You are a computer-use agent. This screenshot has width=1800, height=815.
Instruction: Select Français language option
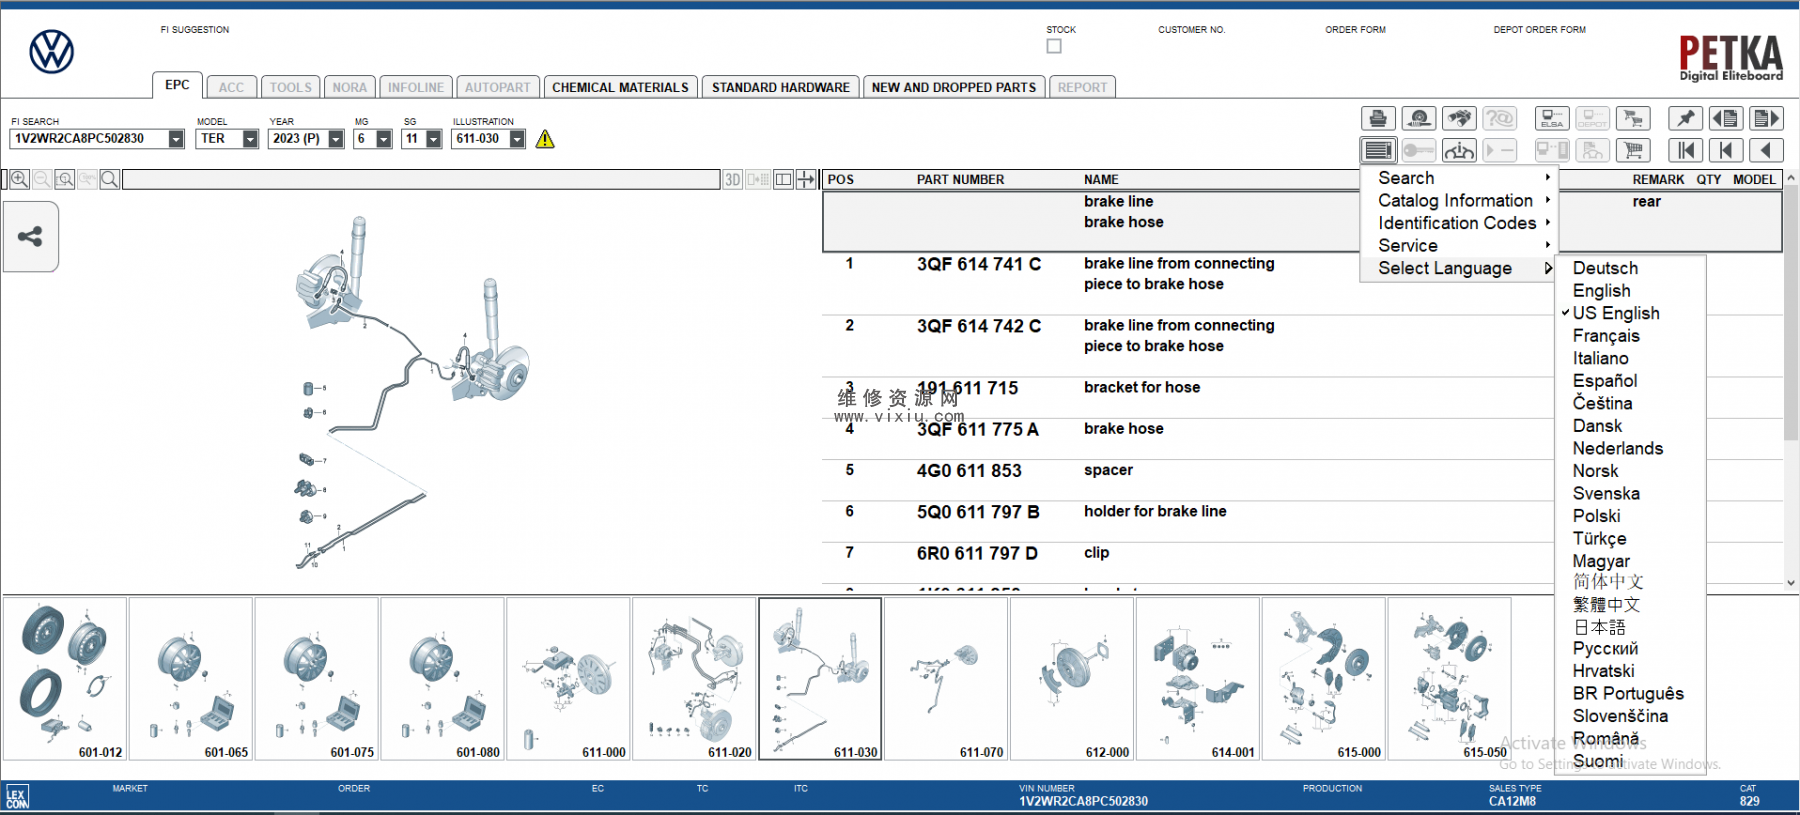point(1606,336)
